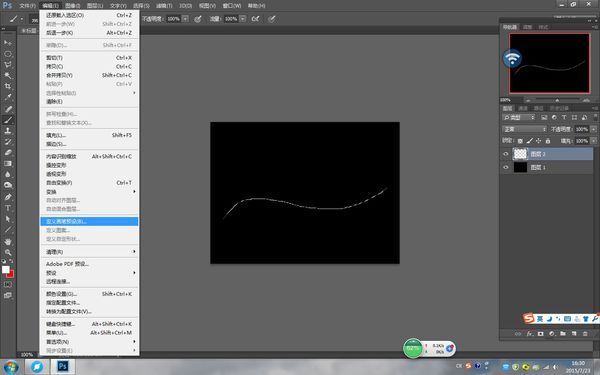Click the delete layer trash icon
600x375 pixels.
pyautogui.click(x=585, y=334)
